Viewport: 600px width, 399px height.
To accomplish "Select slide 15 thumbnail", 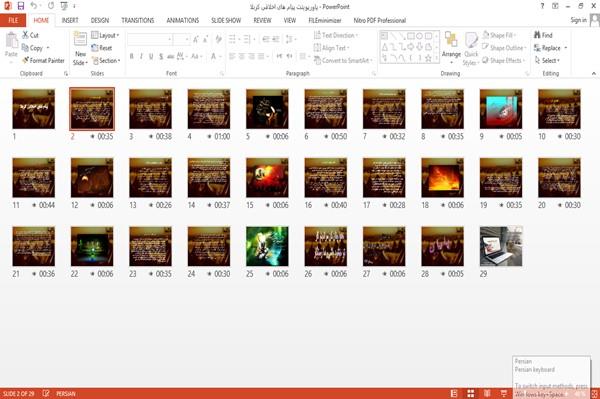I will tap(267, 178).
